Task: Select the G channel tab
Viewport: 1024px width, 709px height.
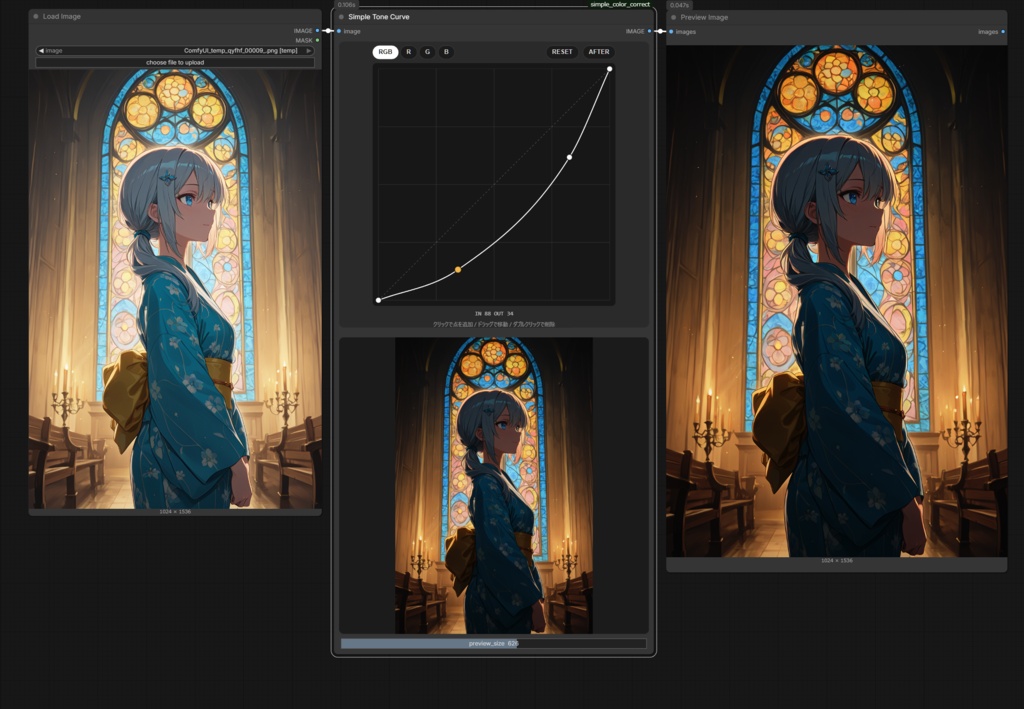Action: 428,52
